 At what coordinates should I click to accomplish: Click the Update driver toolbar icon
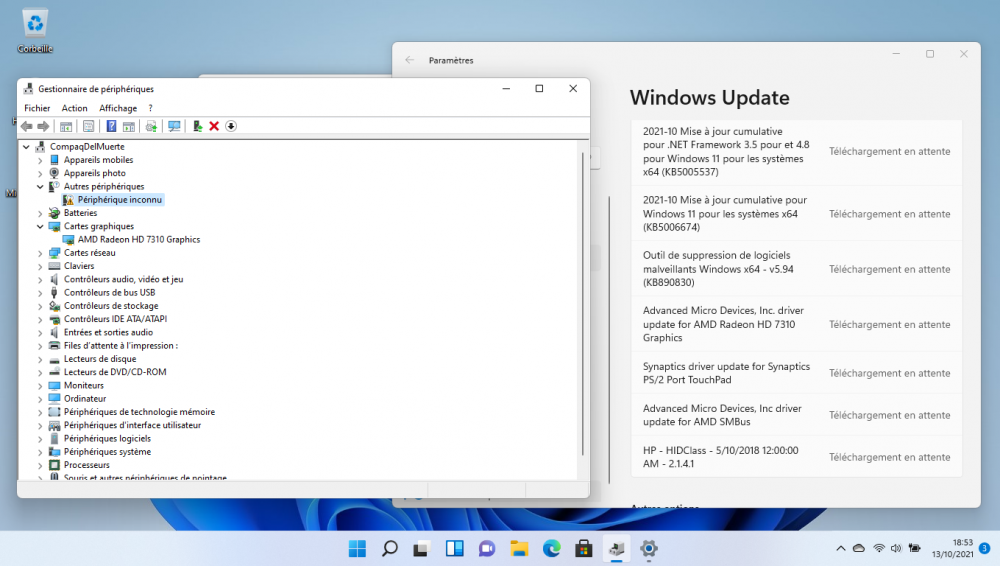151,126
